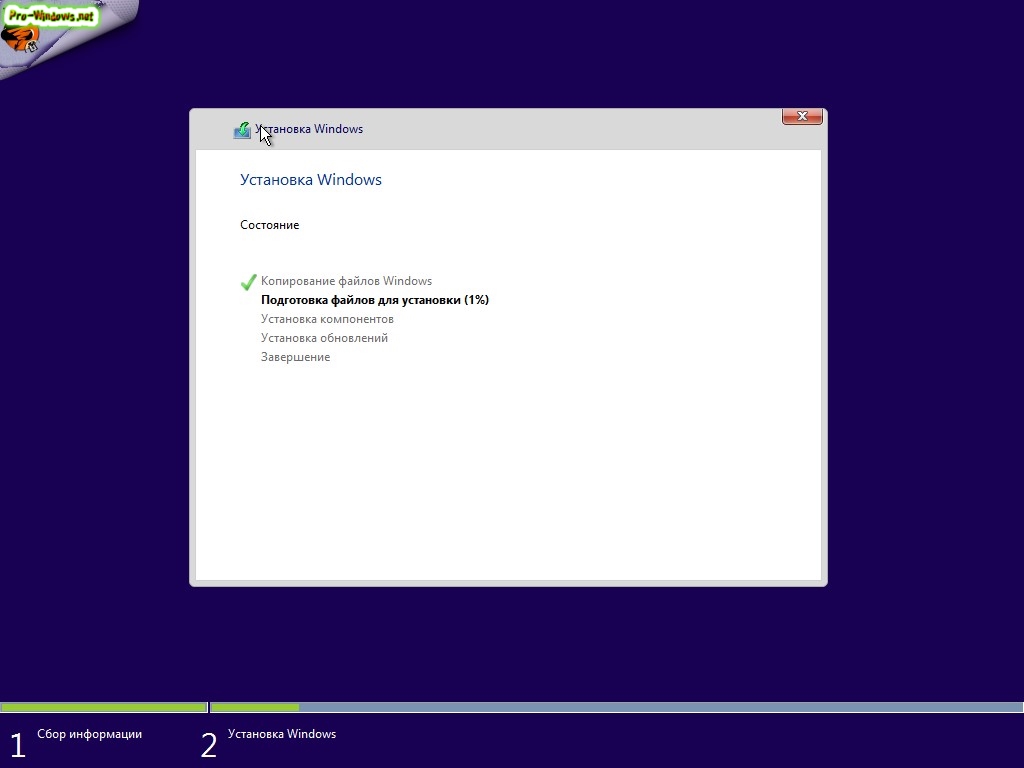Select Подготовка файлов для установки (1%) step
Viewport: 1024px width, 768px height.
click(x=375, y=300)
